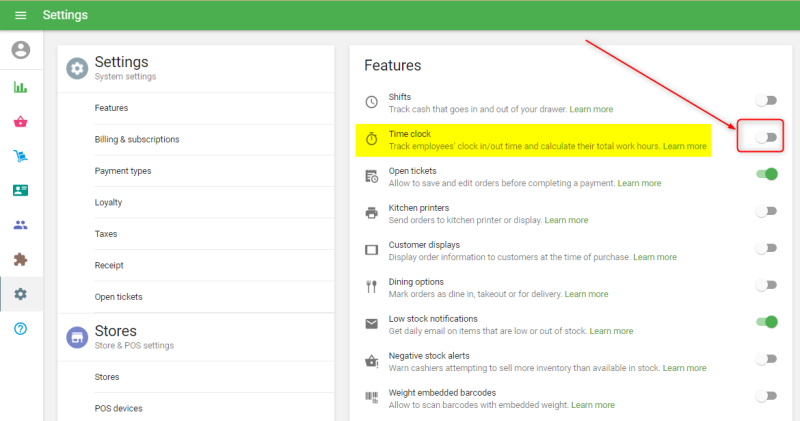800x421 pixels.
Task: Select Billing & subscriptions in settings menu
Action: (135, 139)
